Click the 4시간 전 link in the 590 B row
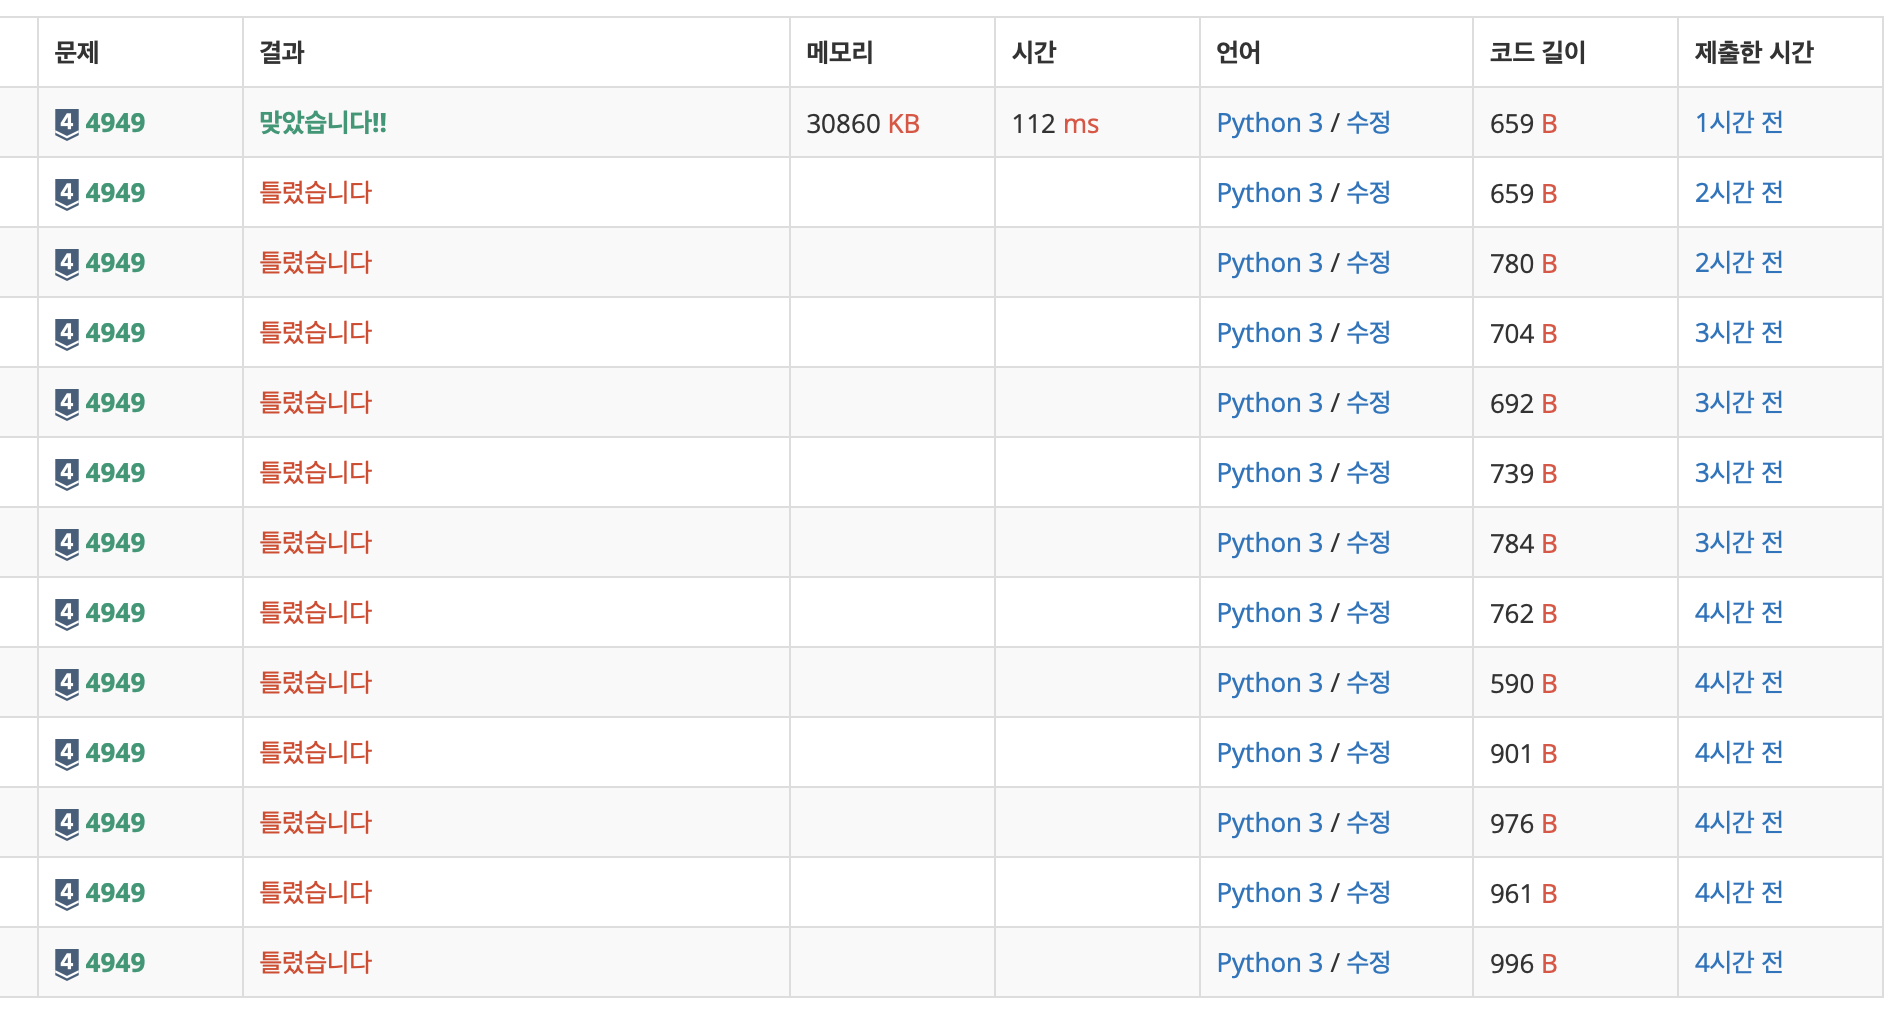This screenshot has width=1892, height=1012. coord(1739,683)
